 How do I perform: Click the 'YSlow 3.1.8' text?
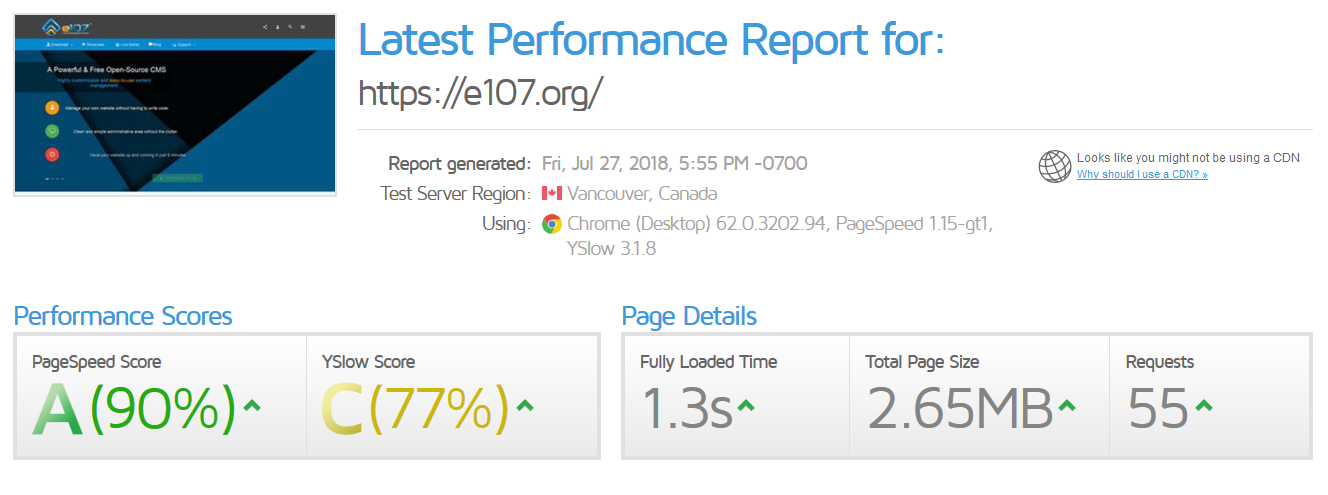611,250
